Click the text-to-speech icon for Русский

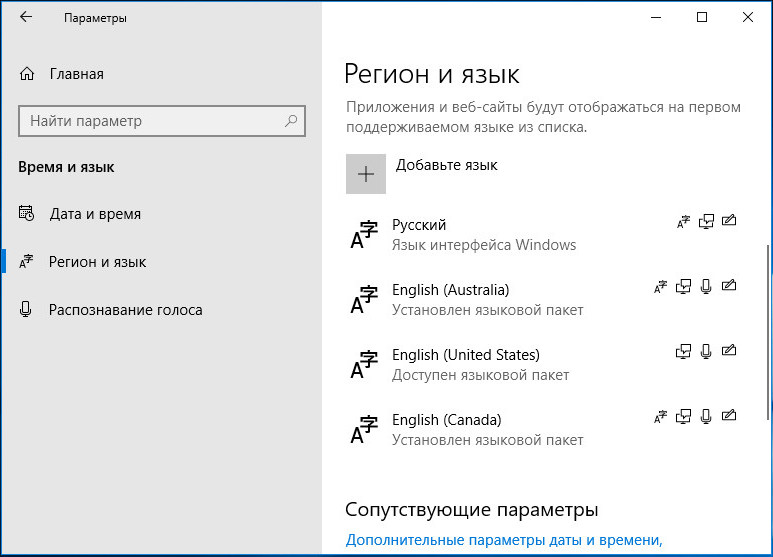pos(706,221)
